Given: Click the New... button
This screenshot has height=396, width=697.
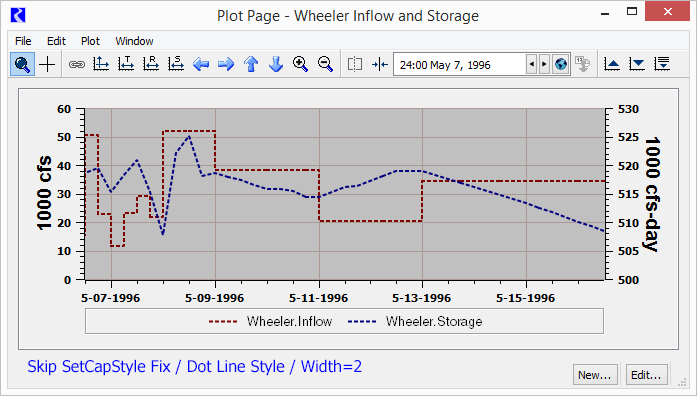Looking at the screenshot, I should point(595,375).
